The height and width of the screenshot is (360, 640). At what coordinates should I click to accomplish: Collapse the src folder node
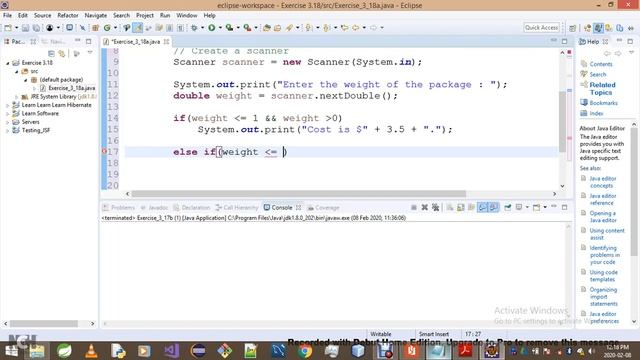(17, 71)
